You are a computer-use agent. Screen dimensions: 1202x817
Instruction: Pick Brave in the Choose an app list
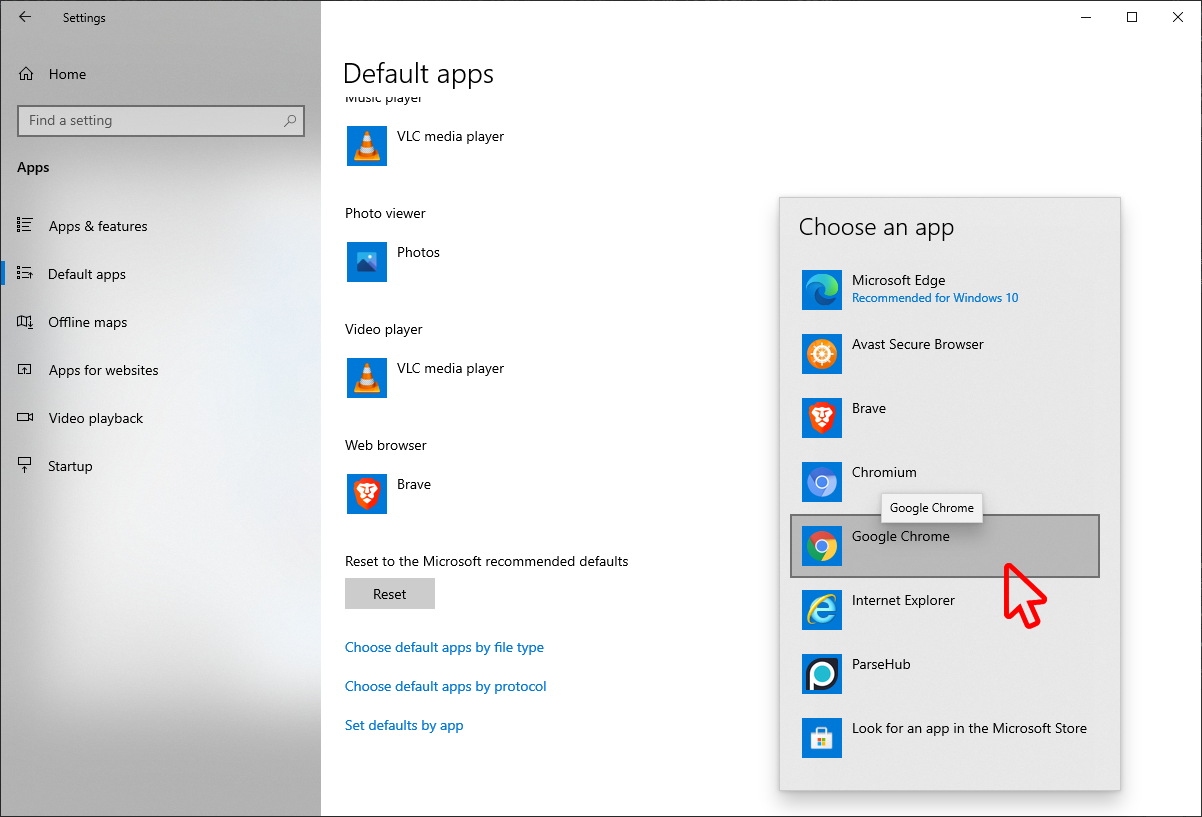[x=945, y=418]
